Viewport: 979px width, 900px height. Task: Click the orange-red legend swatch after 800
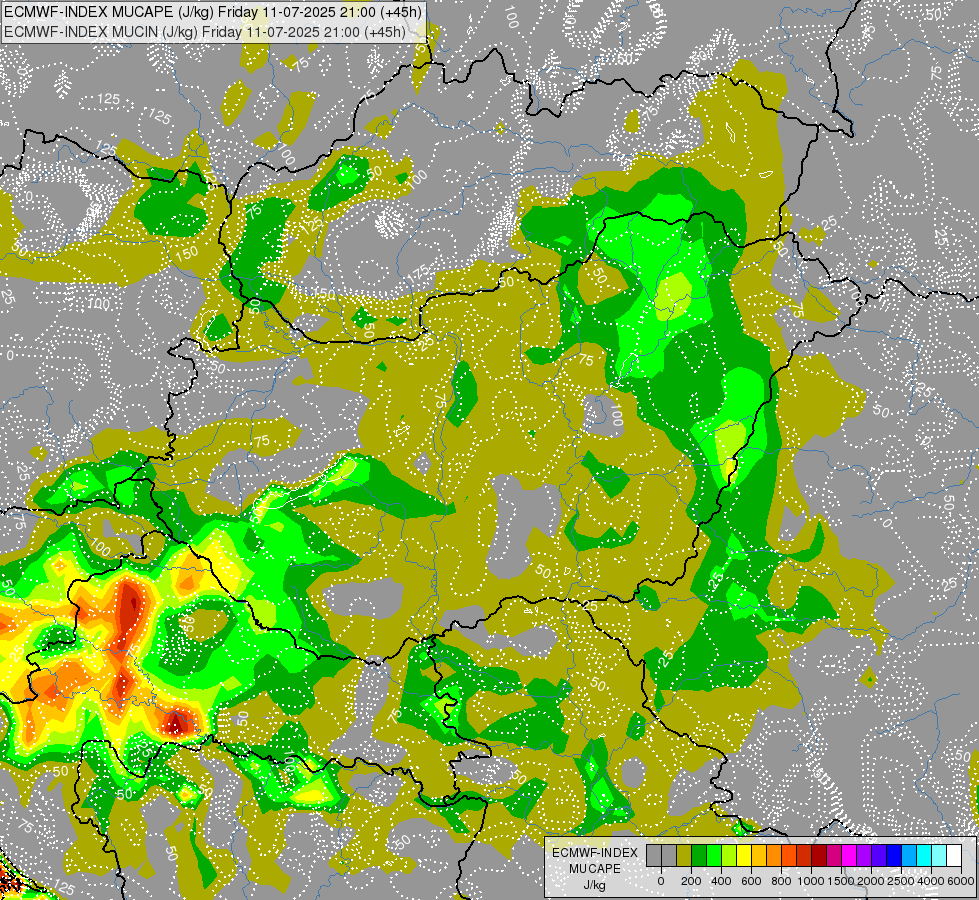789,856
